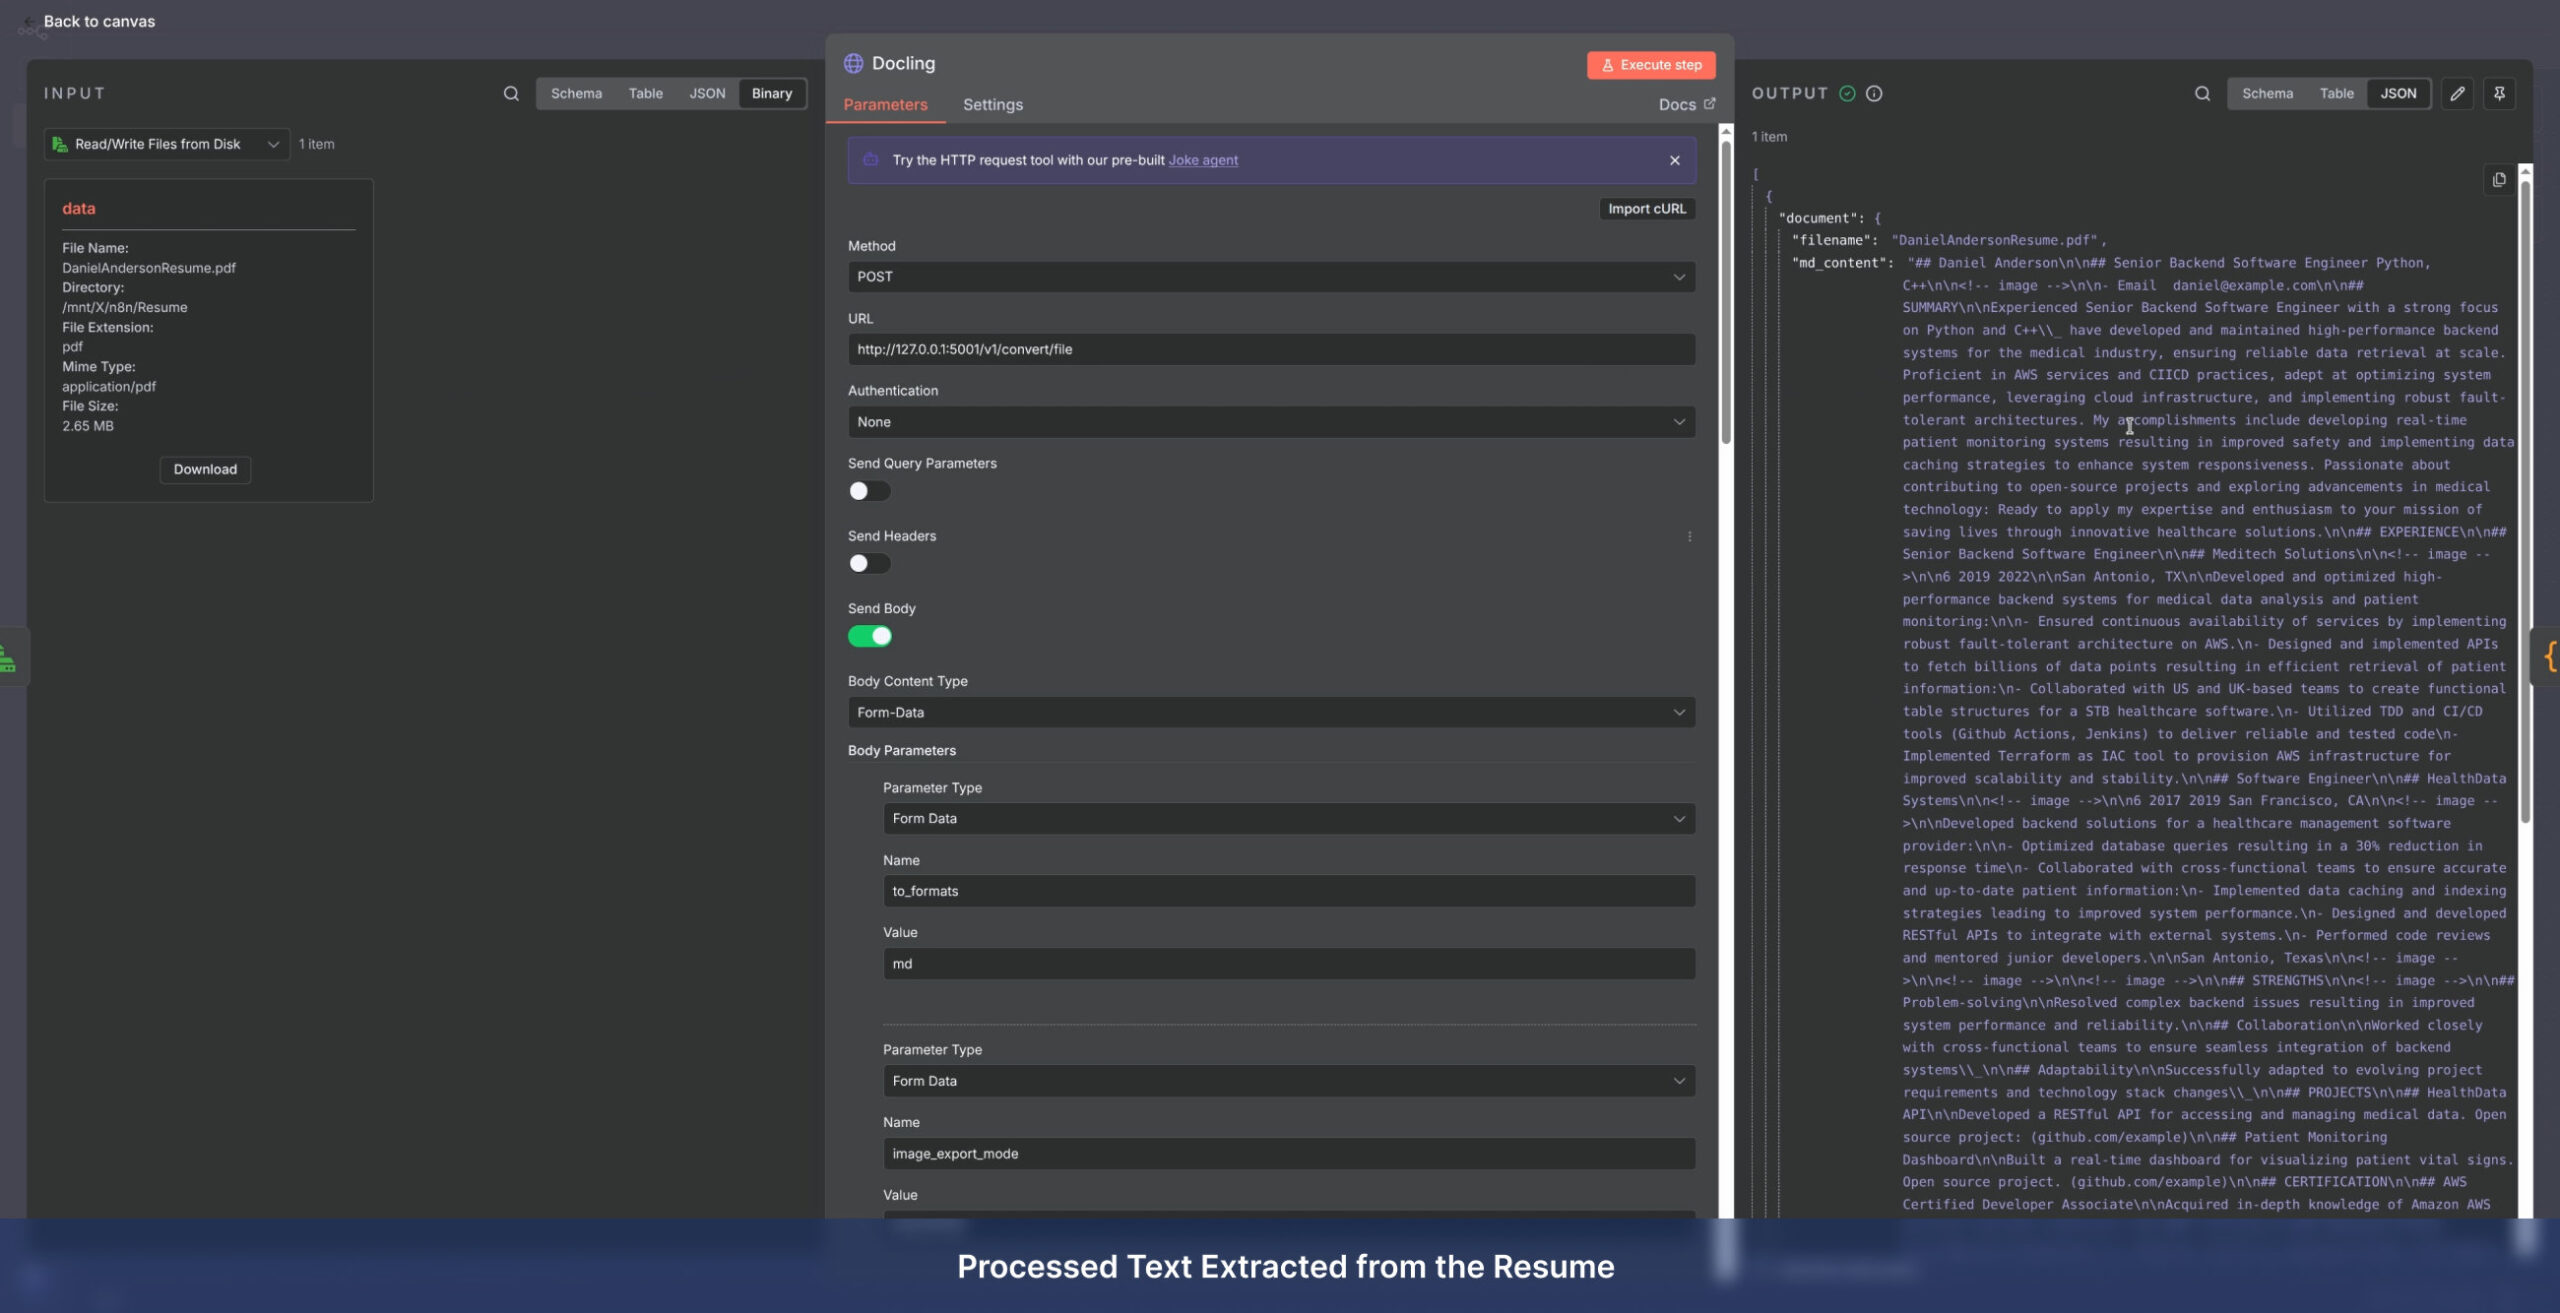Switch to the Settings tab
2560x1313 pixels.
(992, 105)
